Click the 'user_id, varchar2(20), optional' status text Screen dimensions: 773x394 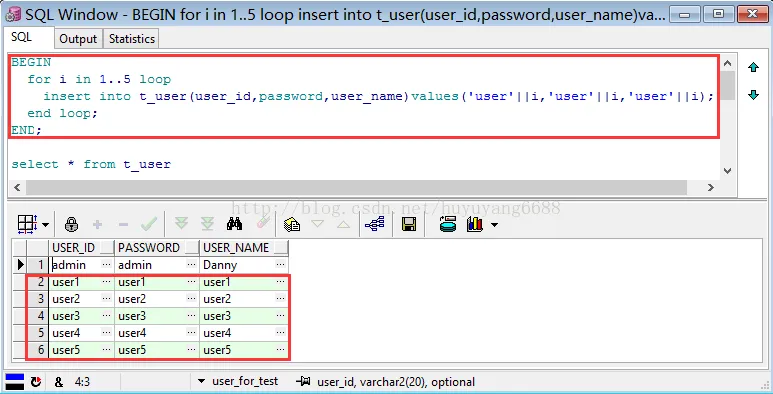(x=396, y=382)
